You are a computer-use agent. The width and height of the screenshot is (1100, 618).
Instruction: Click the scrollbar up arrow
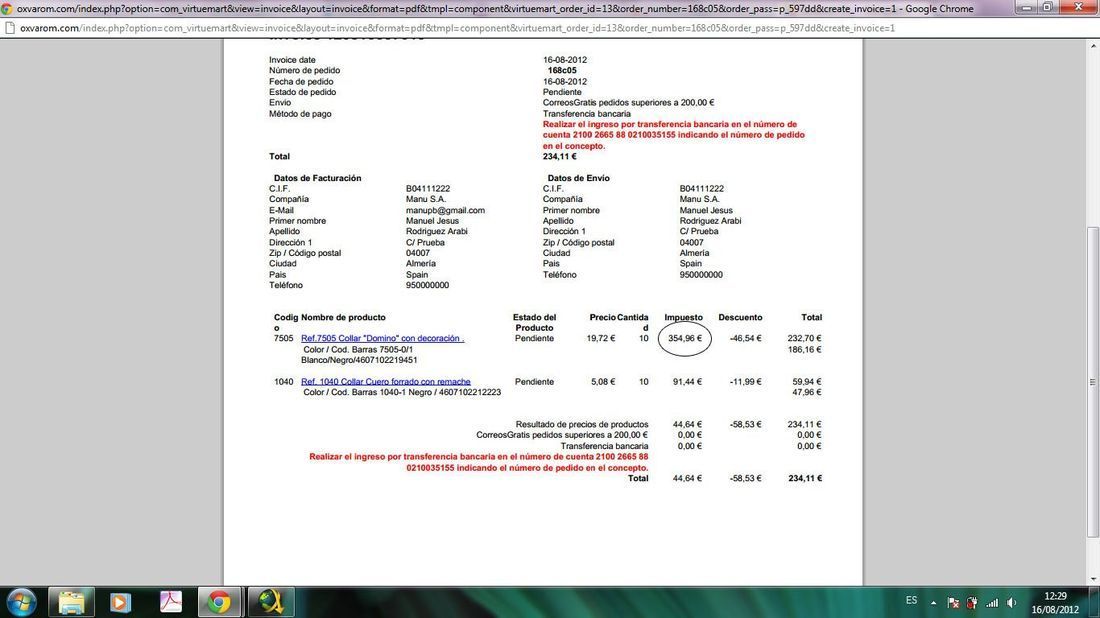[x=1092, y=46]
